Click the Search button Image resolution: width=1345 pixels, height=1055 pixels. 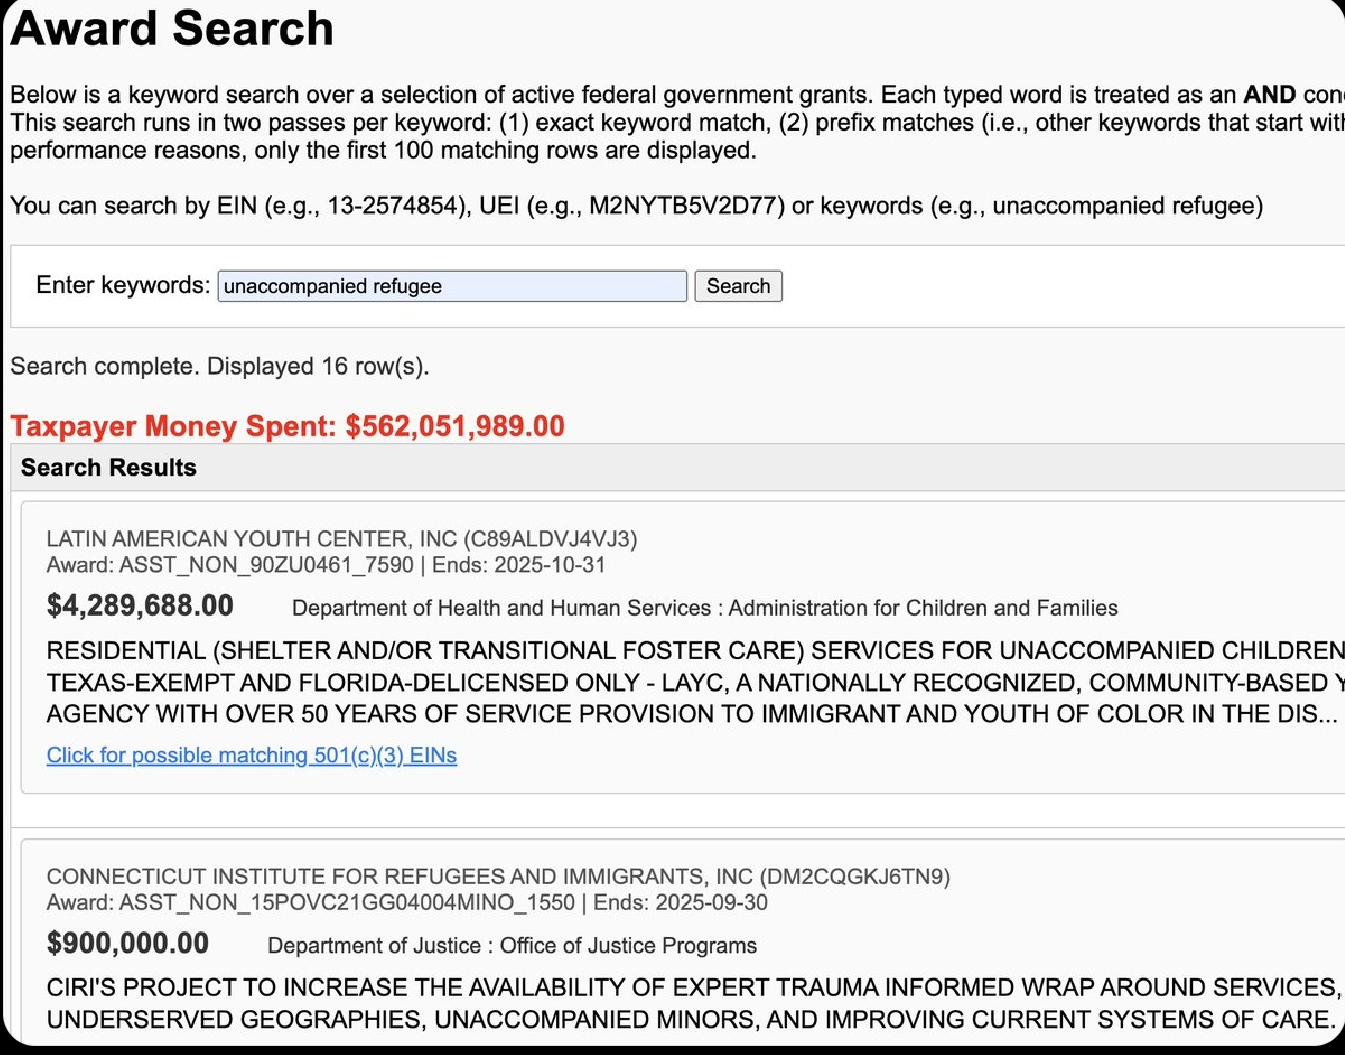[x=738, y=286]
